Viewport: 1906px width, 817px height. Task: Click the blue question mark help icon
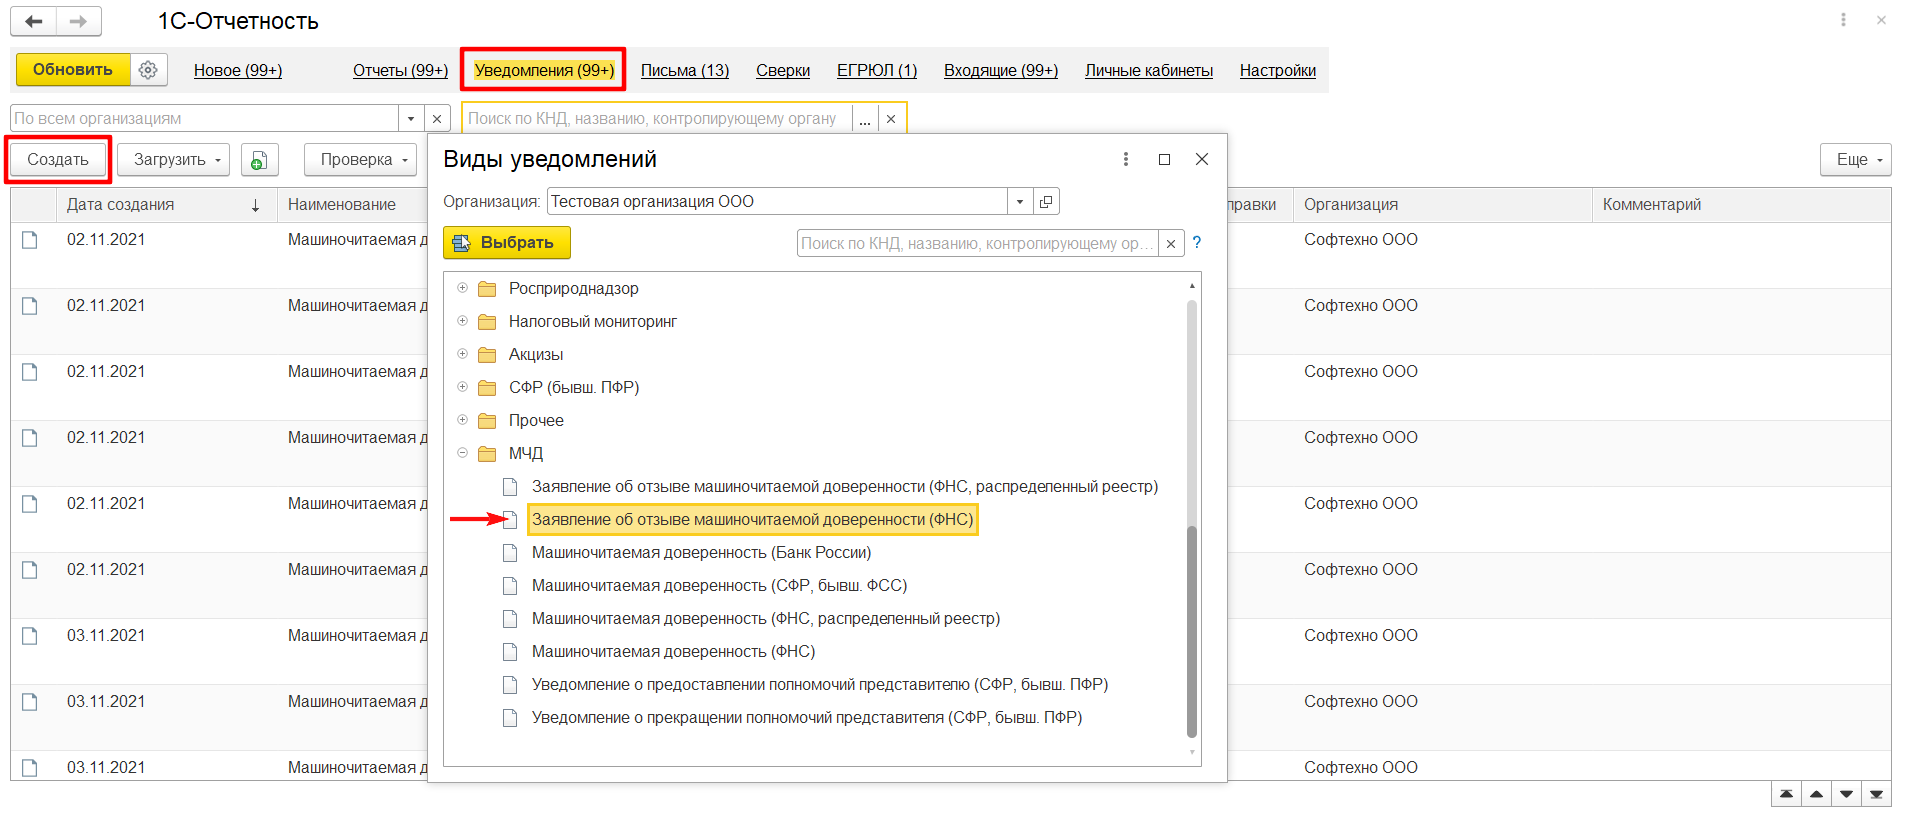tap(1197, 243)
